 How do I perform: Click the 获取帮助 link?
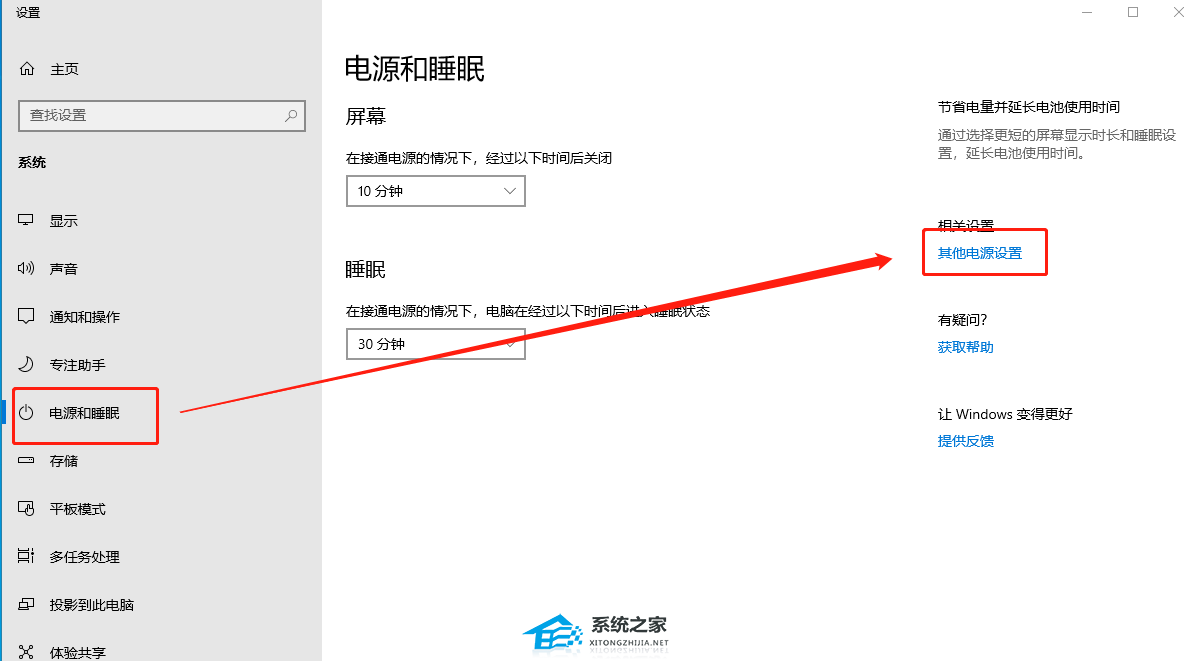(966, 347)
